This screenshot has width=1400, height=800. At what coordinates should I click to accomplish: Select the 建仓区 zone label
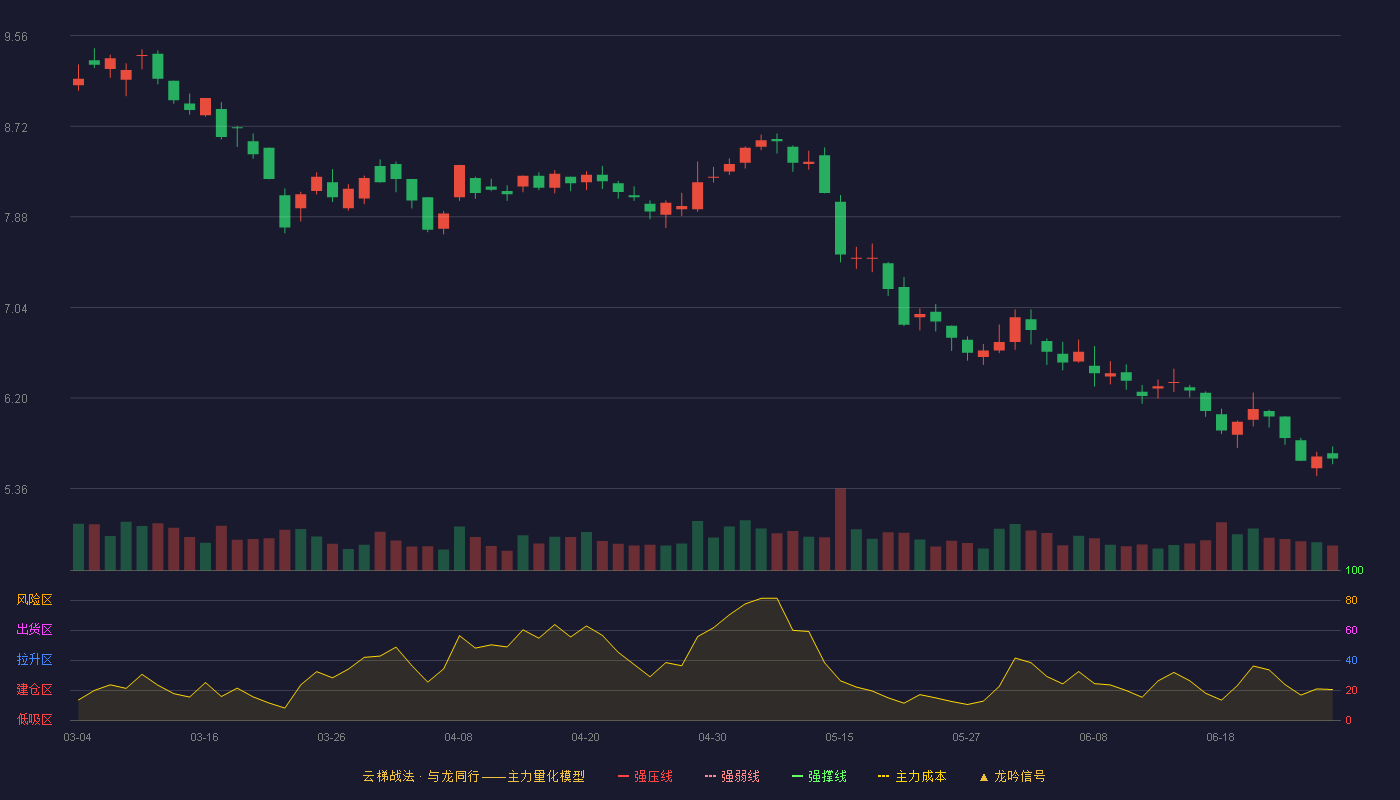coord(34,690)
